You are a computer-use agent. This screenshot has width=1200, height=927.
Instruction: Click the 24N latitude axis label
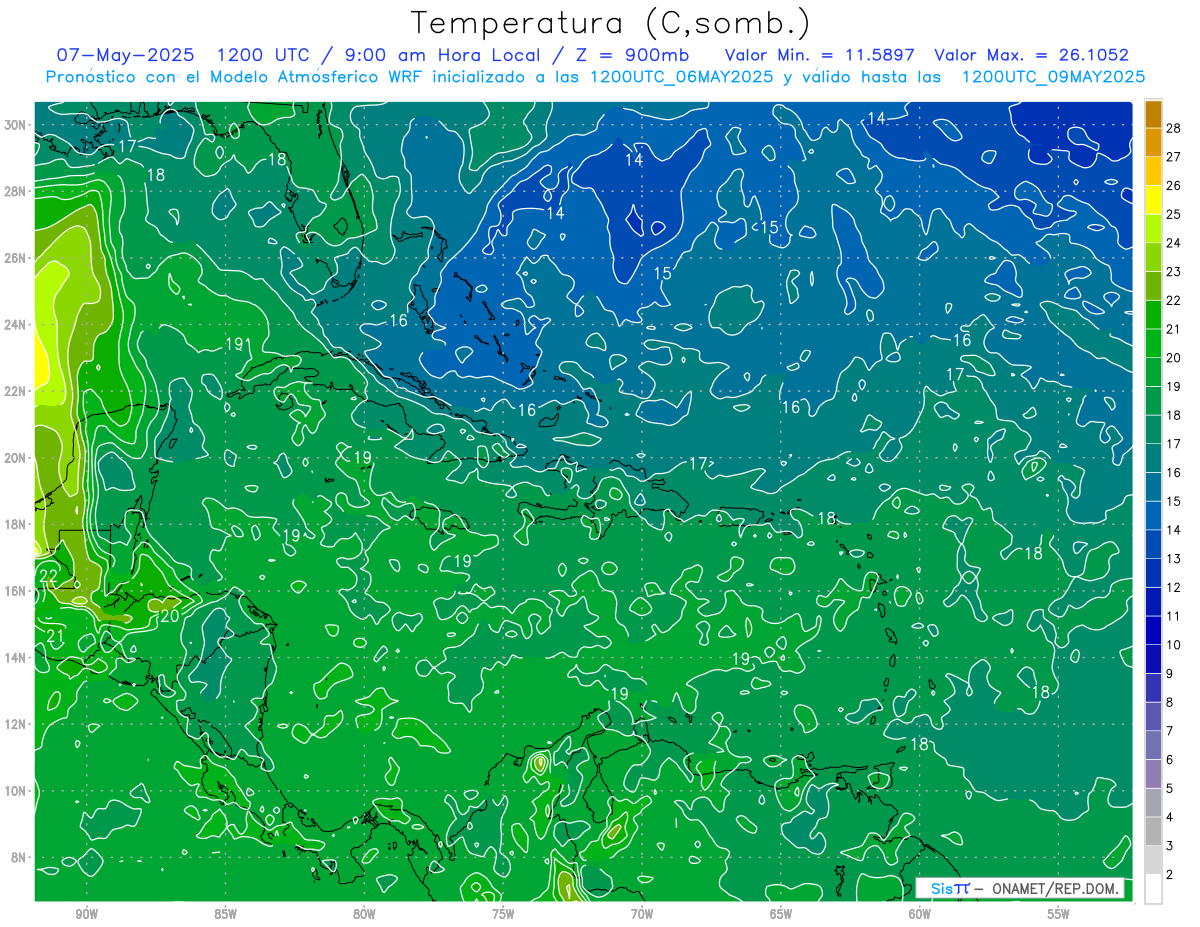pyautogui.click(x=17, y=325)
